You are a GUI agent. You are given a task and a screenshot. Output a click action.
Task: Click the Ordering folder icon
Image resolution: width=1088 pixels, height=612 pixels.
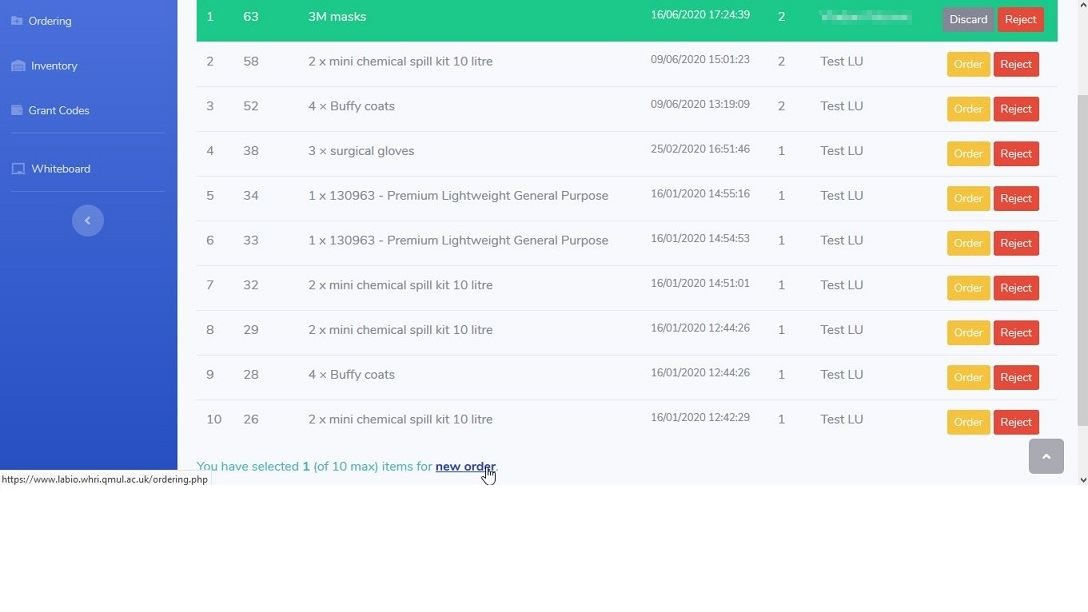click(x=17, y=21)
